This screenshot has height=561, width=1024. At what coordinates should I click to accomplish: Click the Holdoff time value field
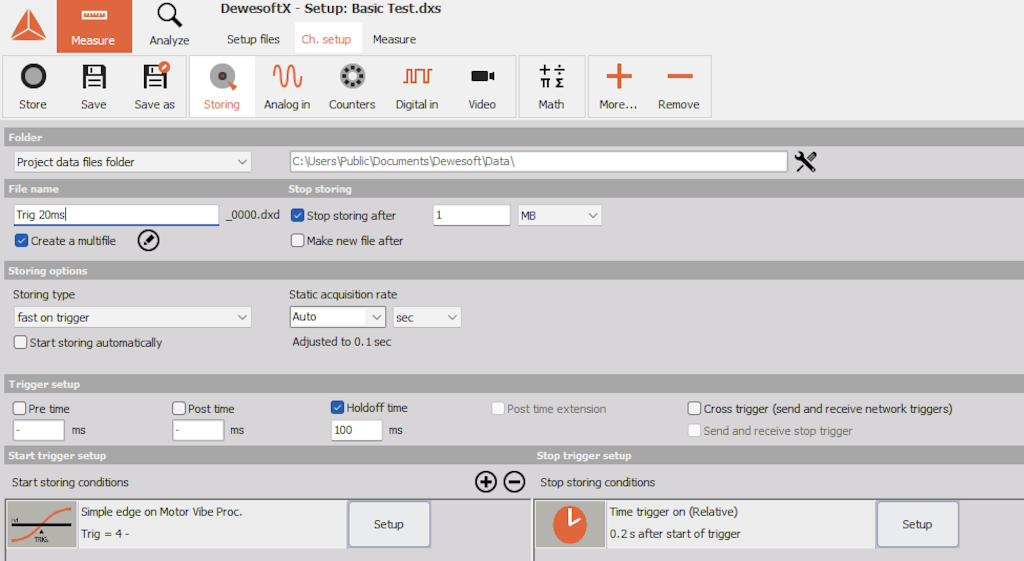point(356,430)
